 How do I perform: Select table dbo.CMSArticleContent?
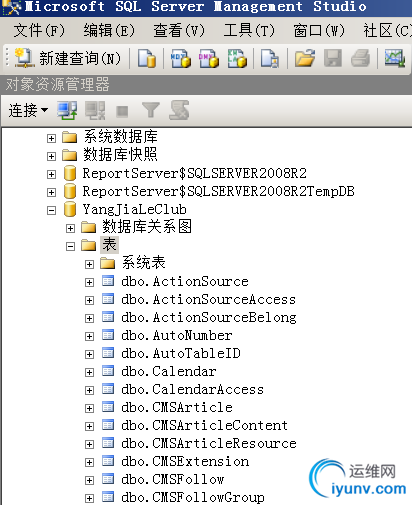point(204,426)
